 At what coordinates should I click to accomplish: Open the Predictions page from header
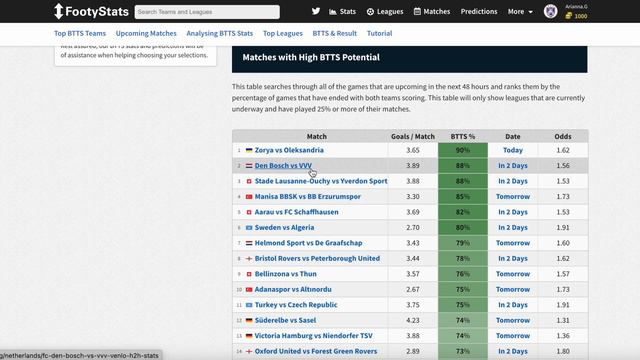coord(479,11)
